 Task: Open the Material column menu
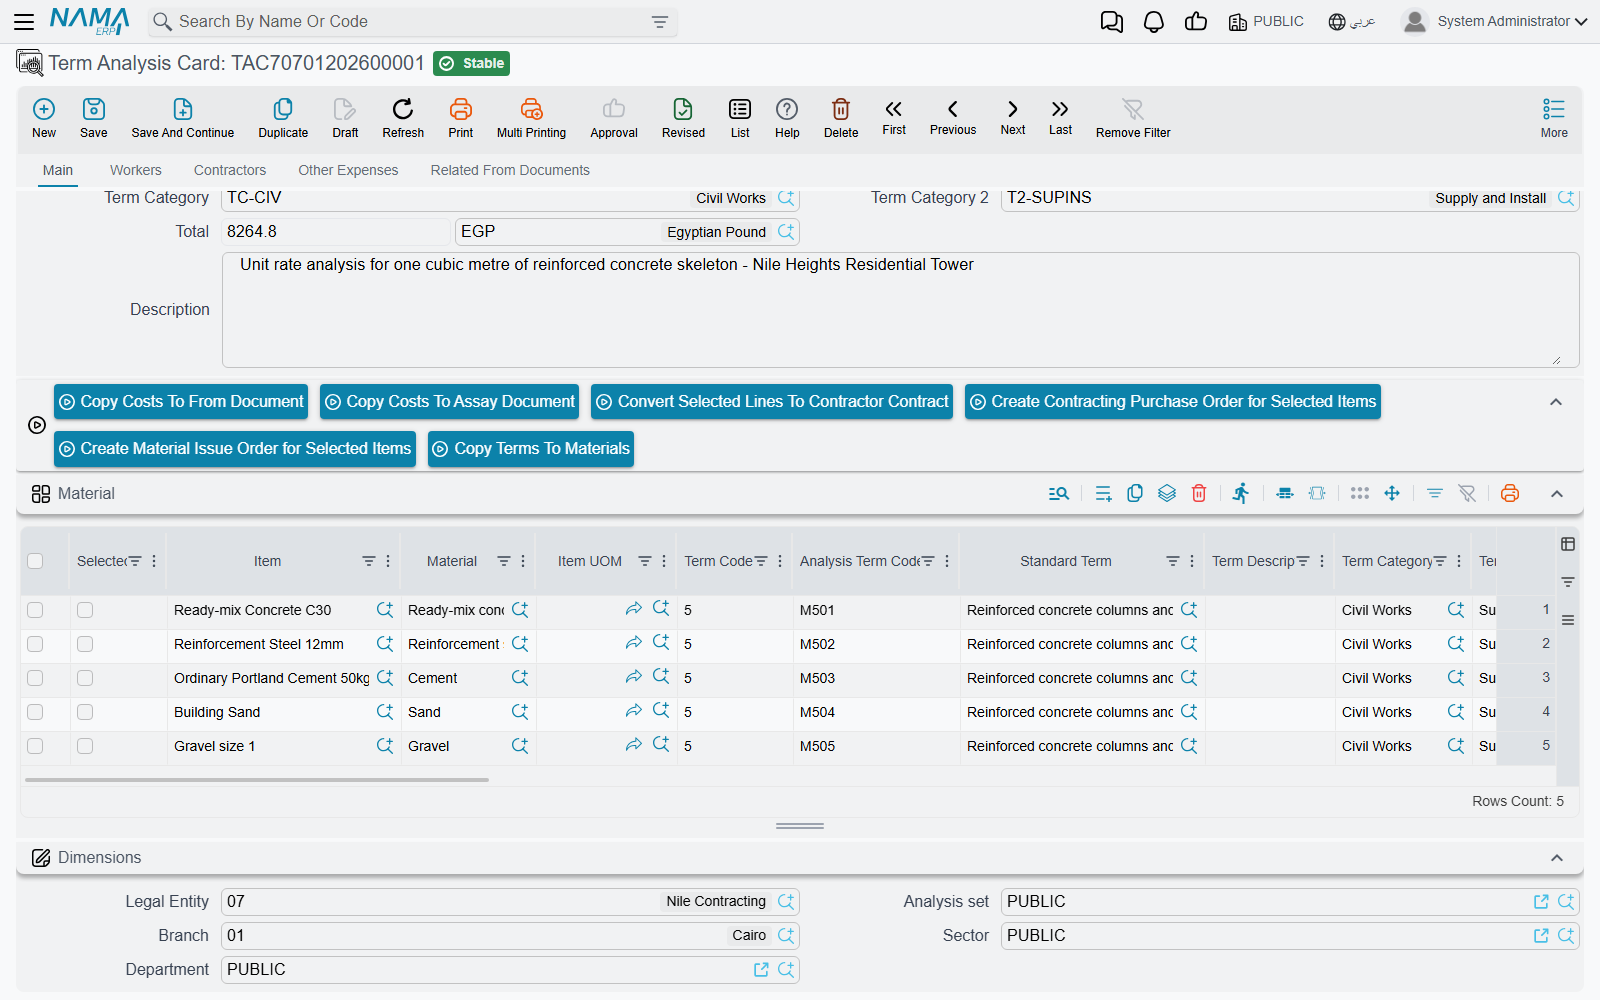click(523, 561)
